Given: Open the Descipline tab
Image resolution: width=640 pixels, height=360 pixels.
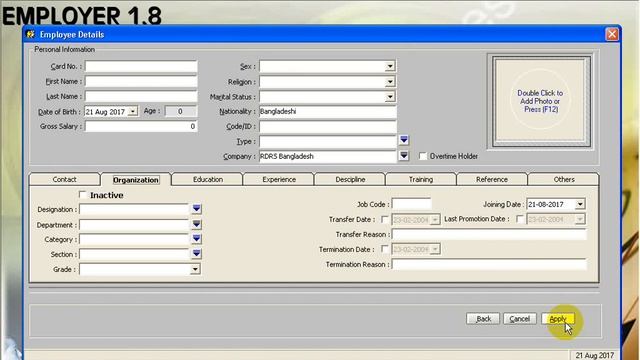Looking at the screenshot, I should tap(350, 179).
